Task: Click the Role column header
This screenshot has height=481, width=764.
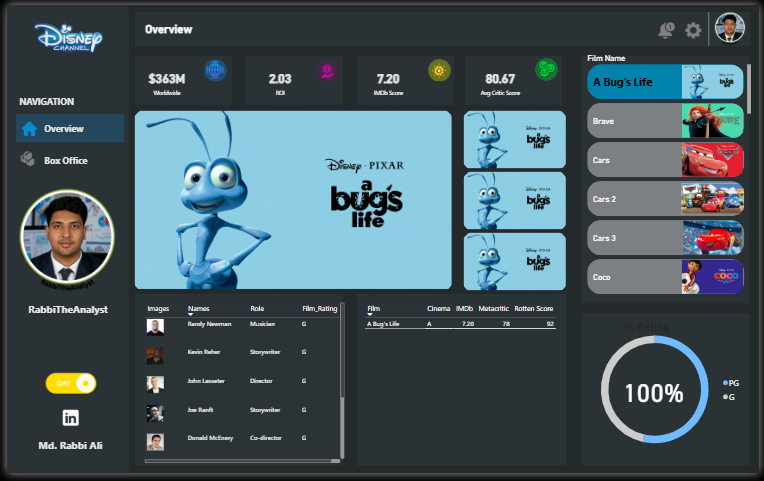Action: [257, 308]
